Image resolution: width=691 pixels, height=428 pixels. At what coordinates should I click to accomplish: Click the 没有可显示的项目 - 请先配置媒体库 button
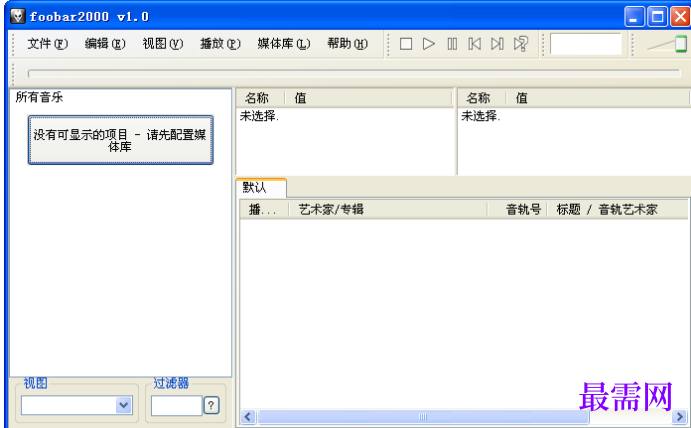pos(120,140)
